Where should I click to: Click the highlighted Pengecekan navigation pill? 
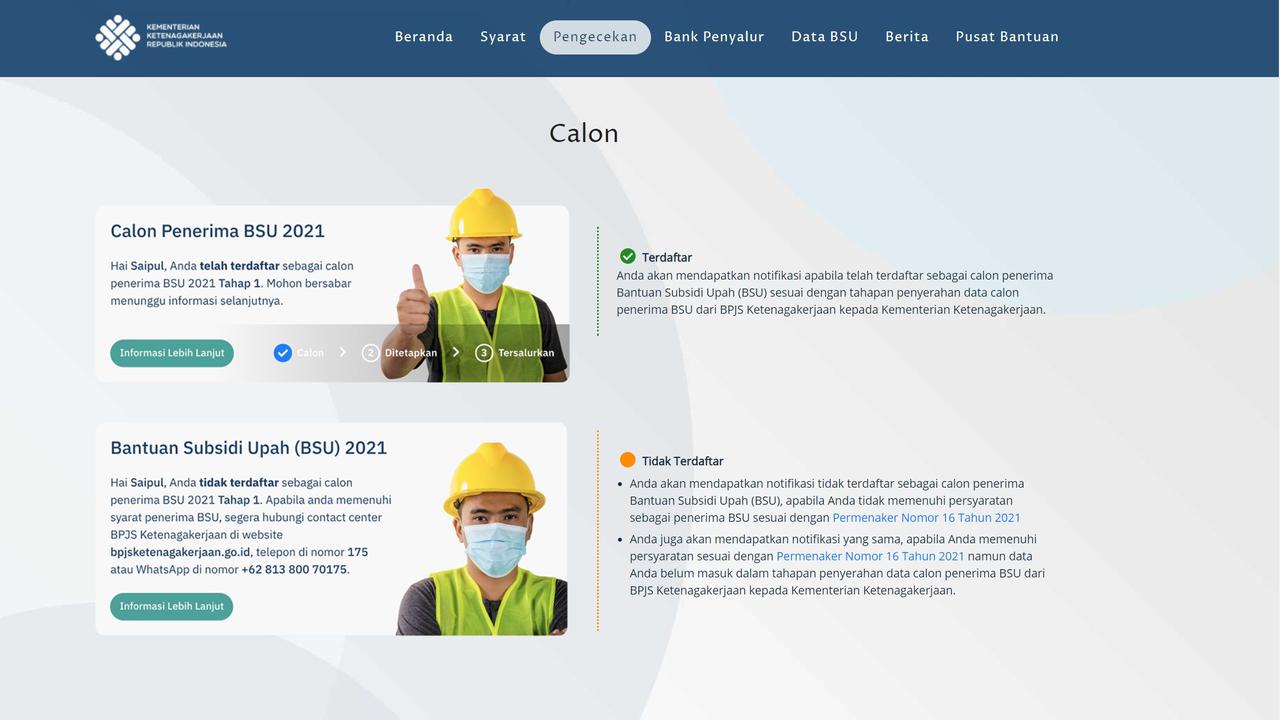coord(595,36)
